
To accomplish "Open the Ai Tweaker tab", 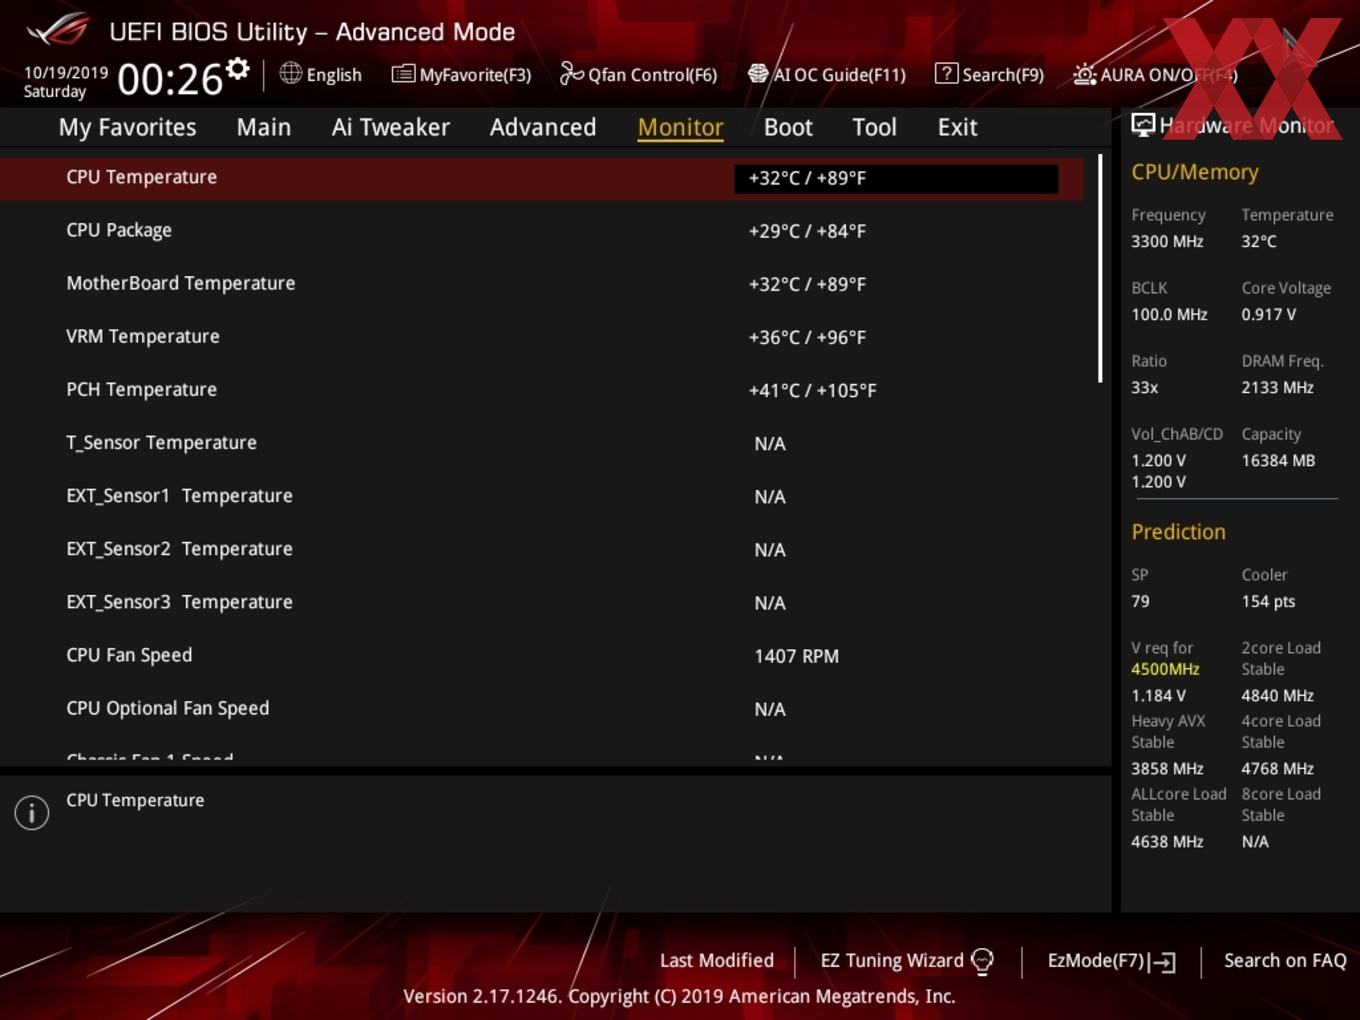I will 391,127.
